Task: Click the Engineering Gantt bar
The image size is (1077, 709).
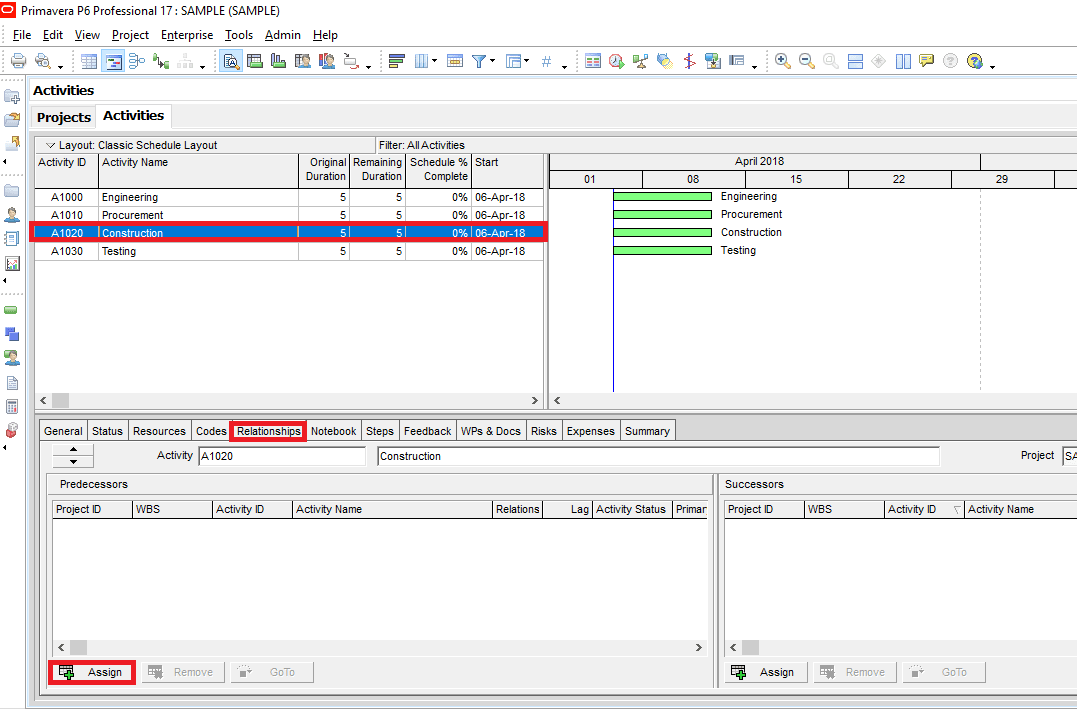Action: [x=662, y=196]
